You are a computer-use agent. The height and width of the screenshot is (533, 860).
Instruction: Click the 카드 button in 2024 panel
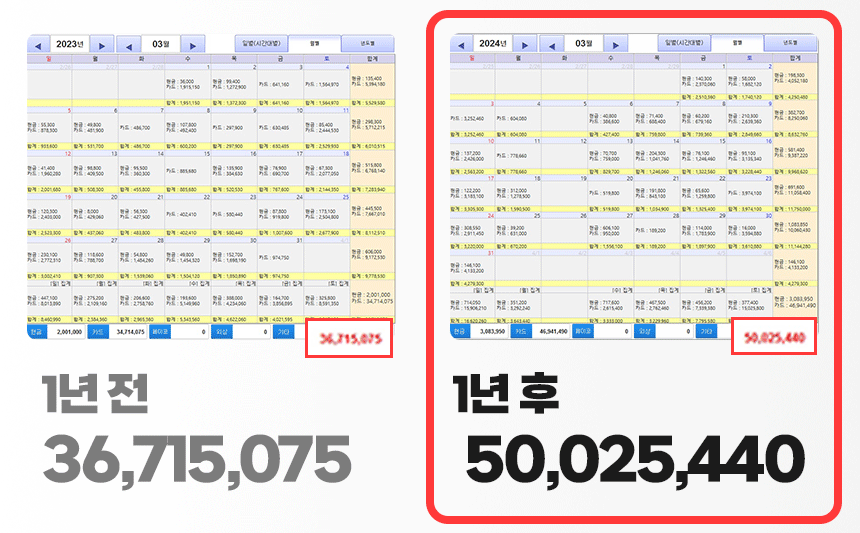click(521, 331)
